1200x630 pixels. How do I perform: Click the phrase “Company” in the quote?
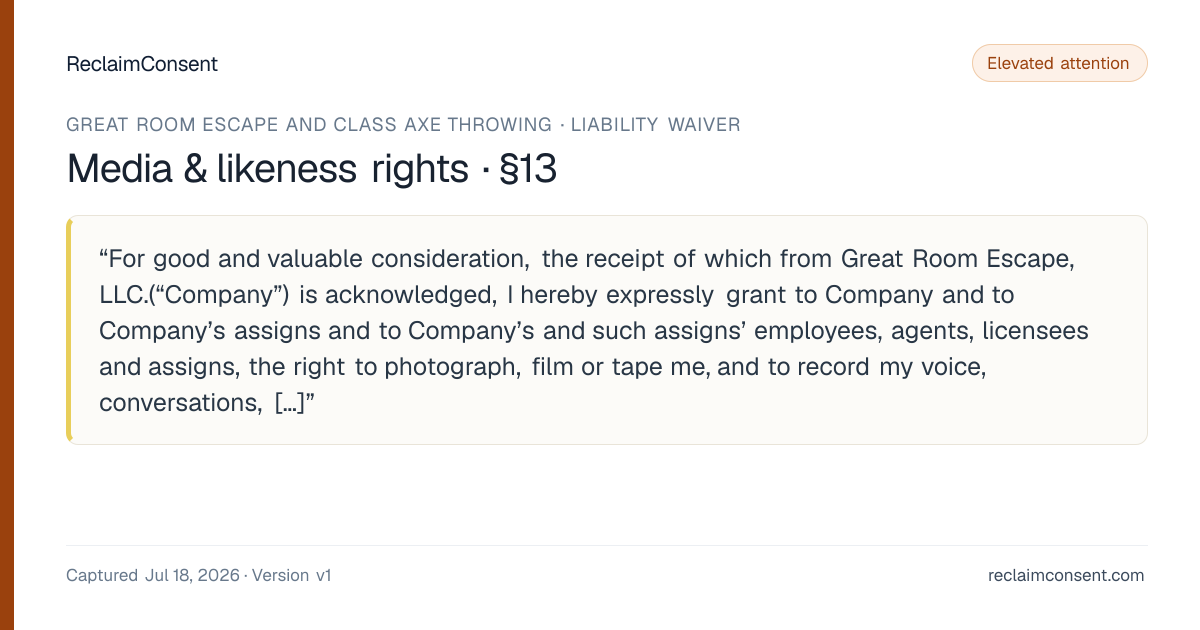point(219,295)
